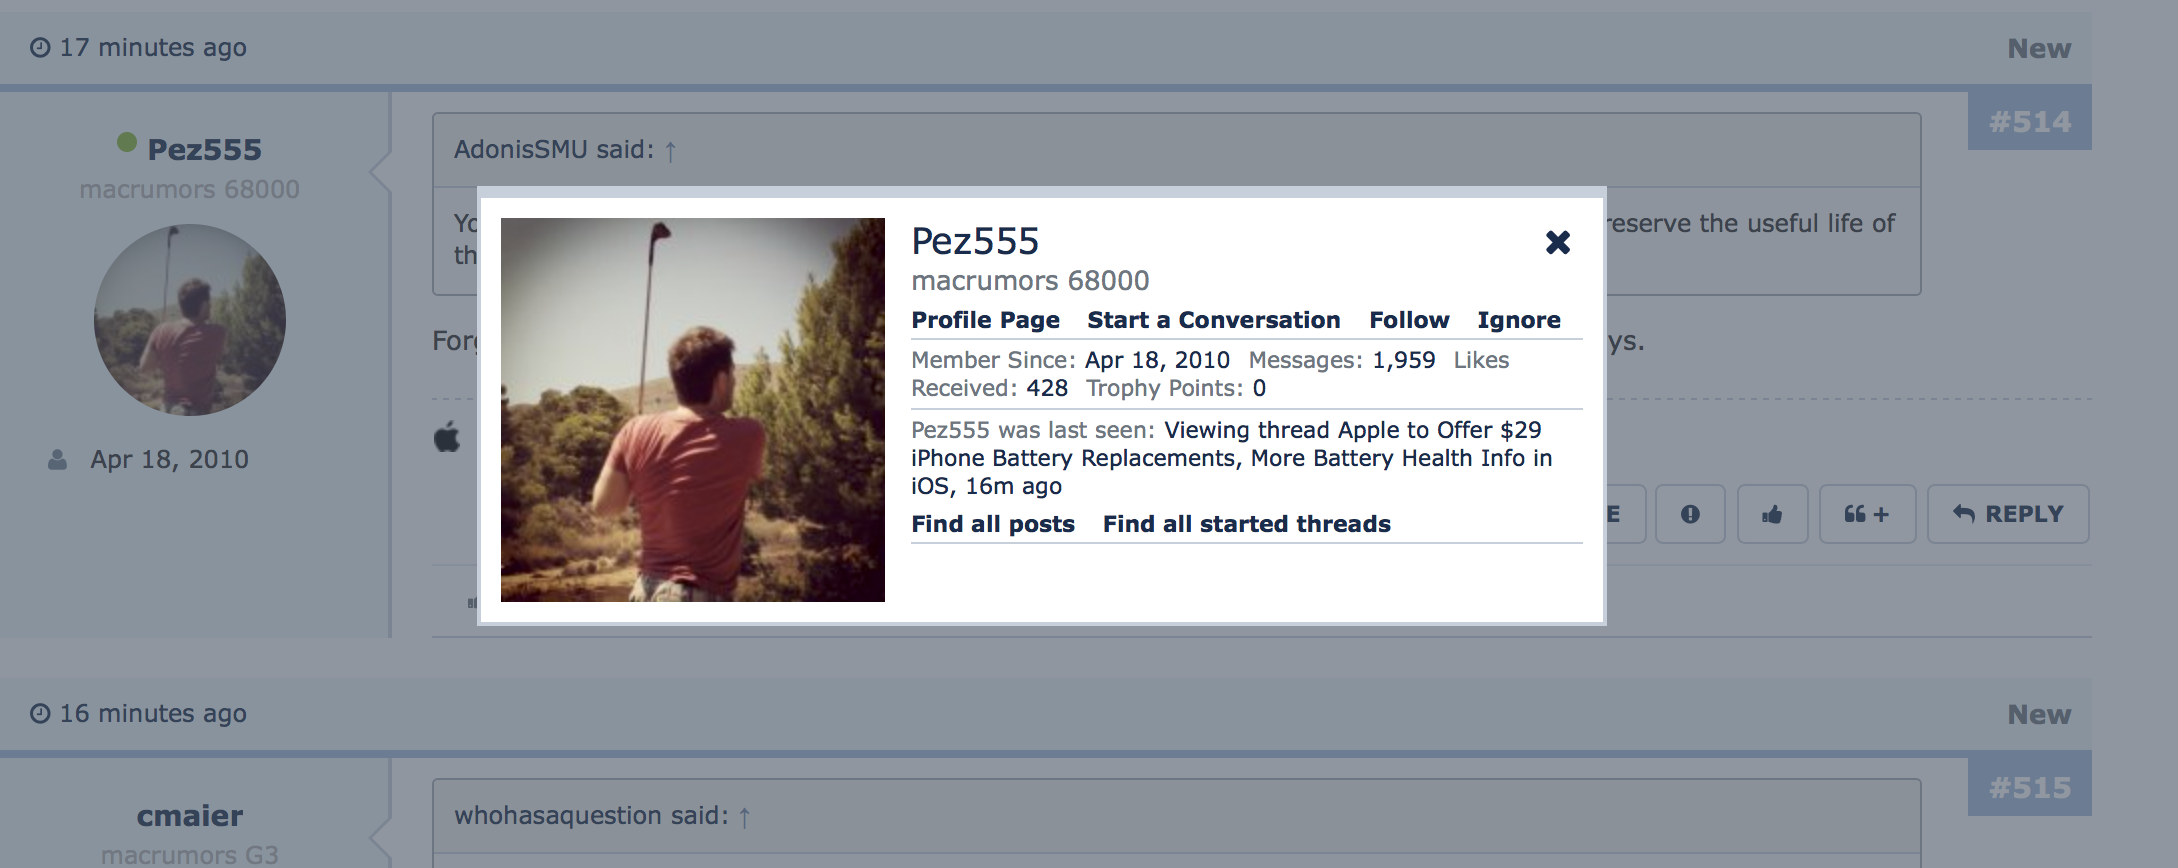This screenshot has width=2178, height=868.
Task: Click post number #514 permalink
Action: tap(2029, 122)
